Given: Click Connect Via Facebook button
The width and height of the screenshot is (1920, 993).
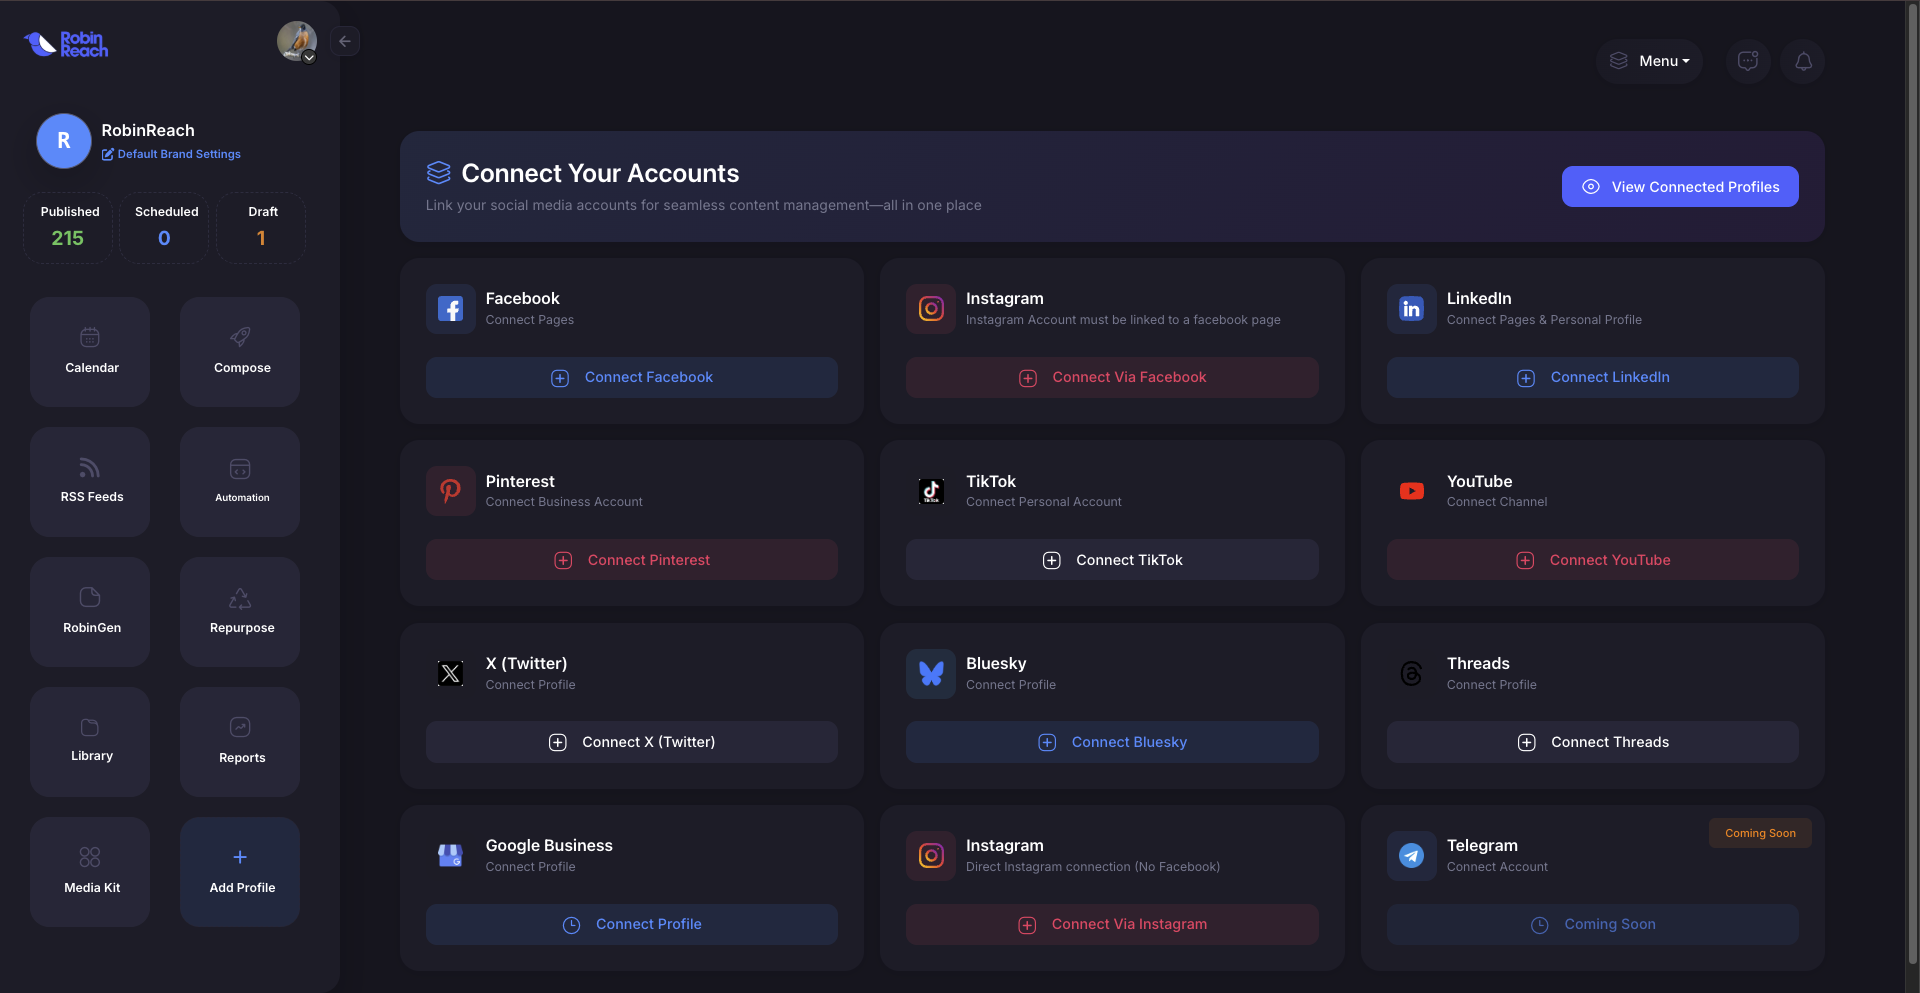Looking at the screenshot, I should click(1112, 377).
